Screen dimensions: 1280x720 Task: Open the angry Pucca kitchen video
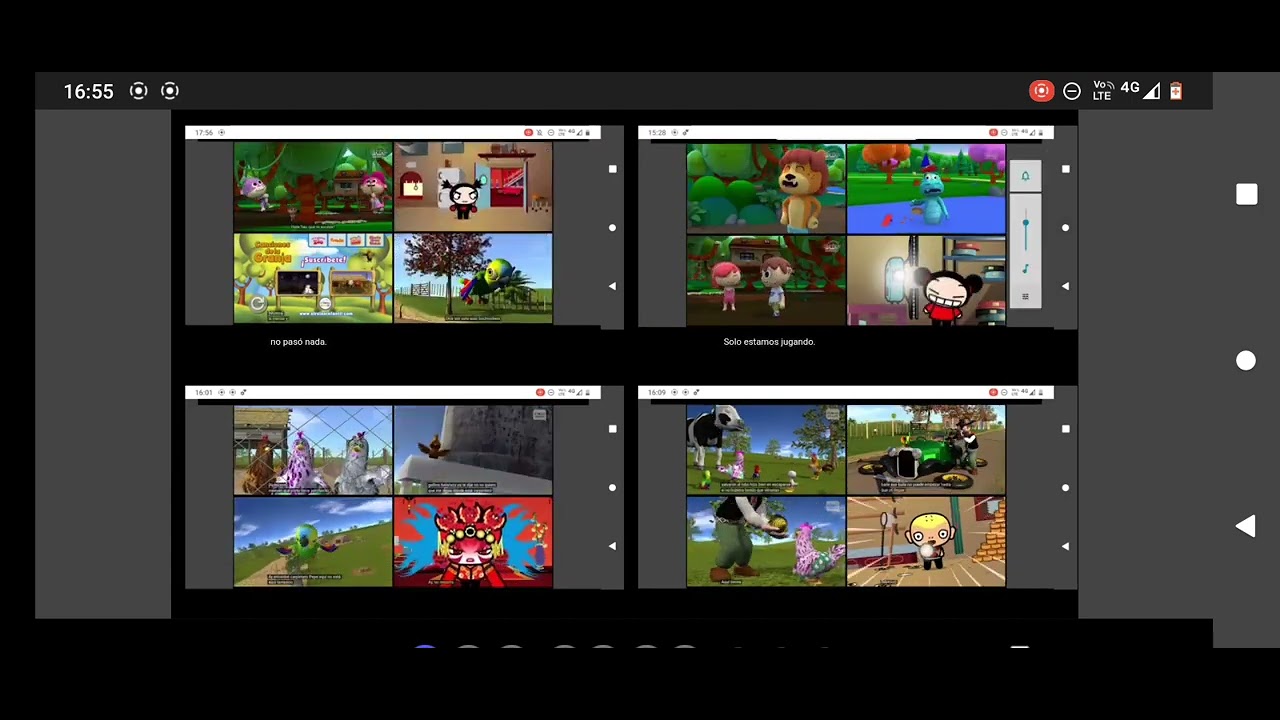[x=473, y=187]
